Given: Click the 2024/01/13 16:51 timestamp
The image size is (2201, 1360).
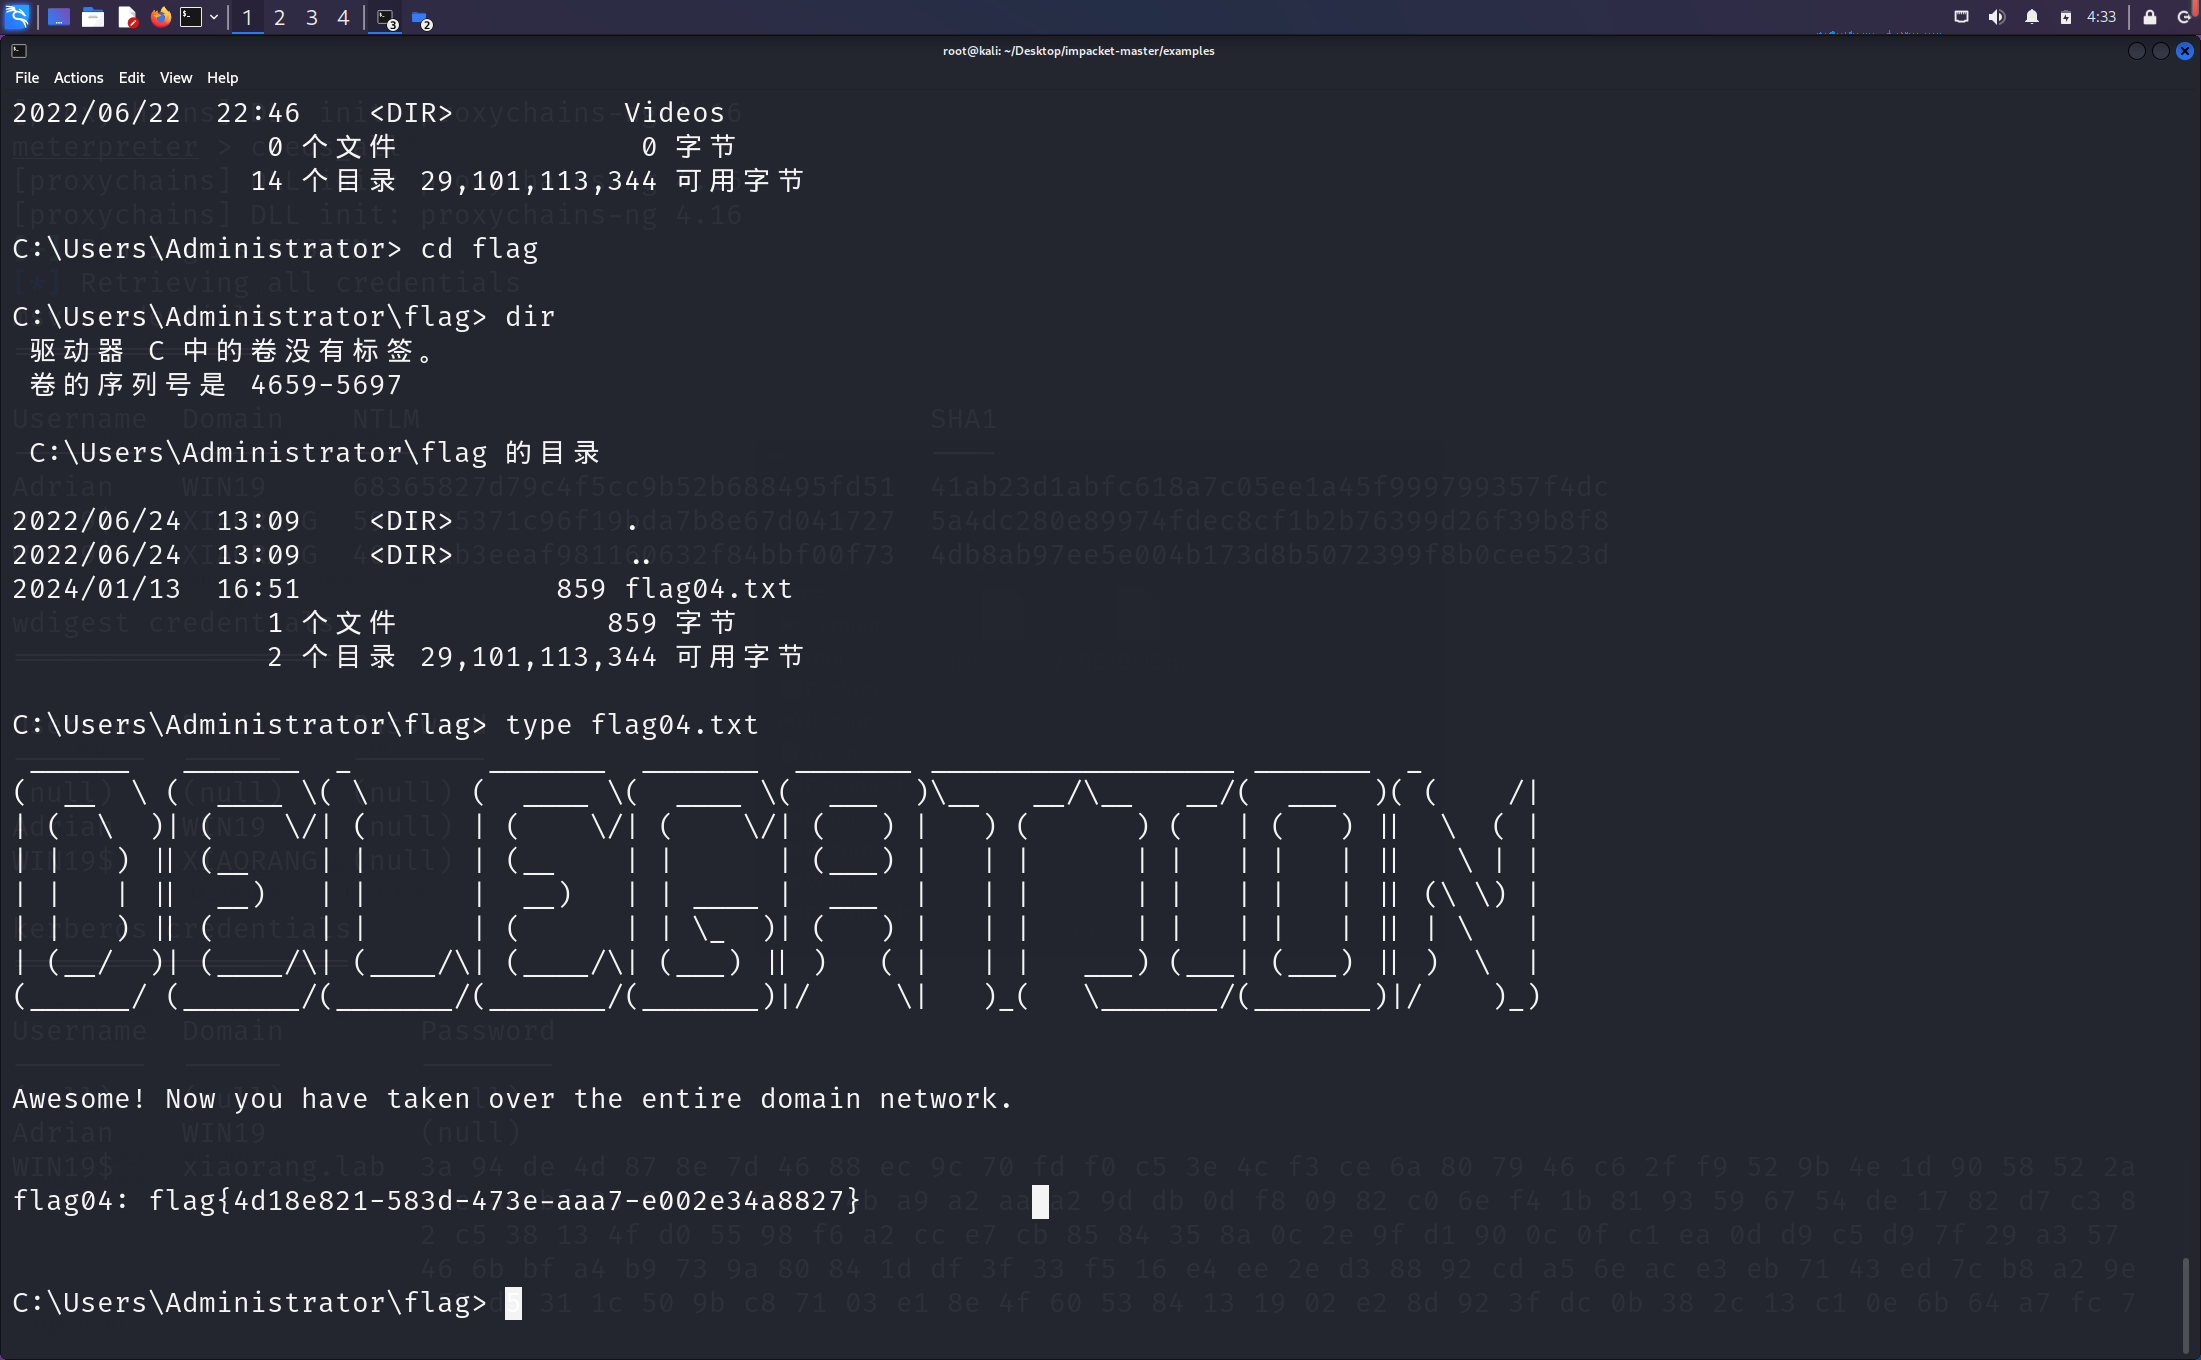Looking at the screenshot, I should [156, 589].
